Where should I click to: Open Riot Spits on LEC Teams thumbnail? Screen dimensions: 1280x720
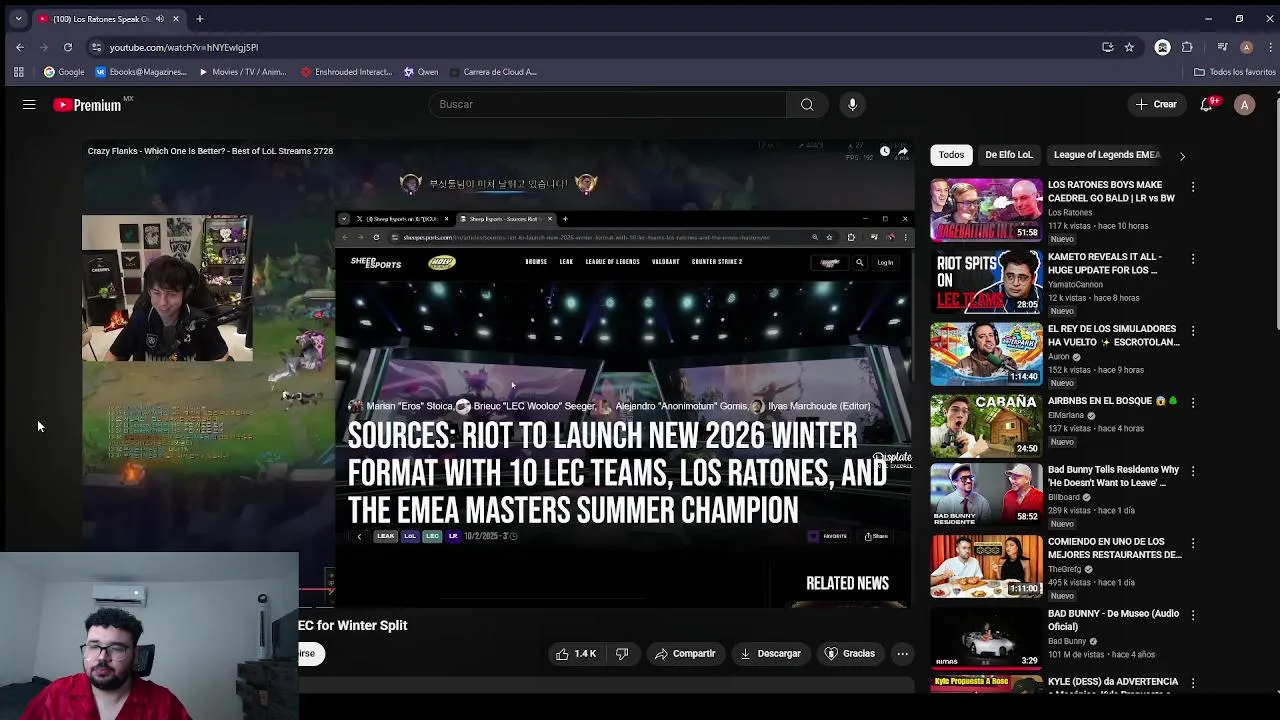[986, 282]
